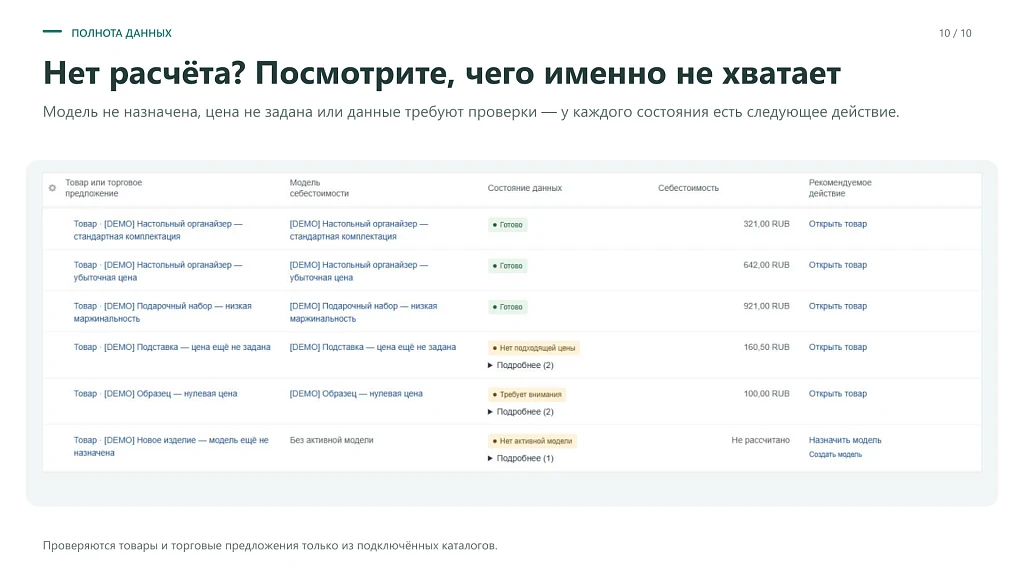
Task: Click the "Назначить модель" link
Action: [x=845, y=440]
